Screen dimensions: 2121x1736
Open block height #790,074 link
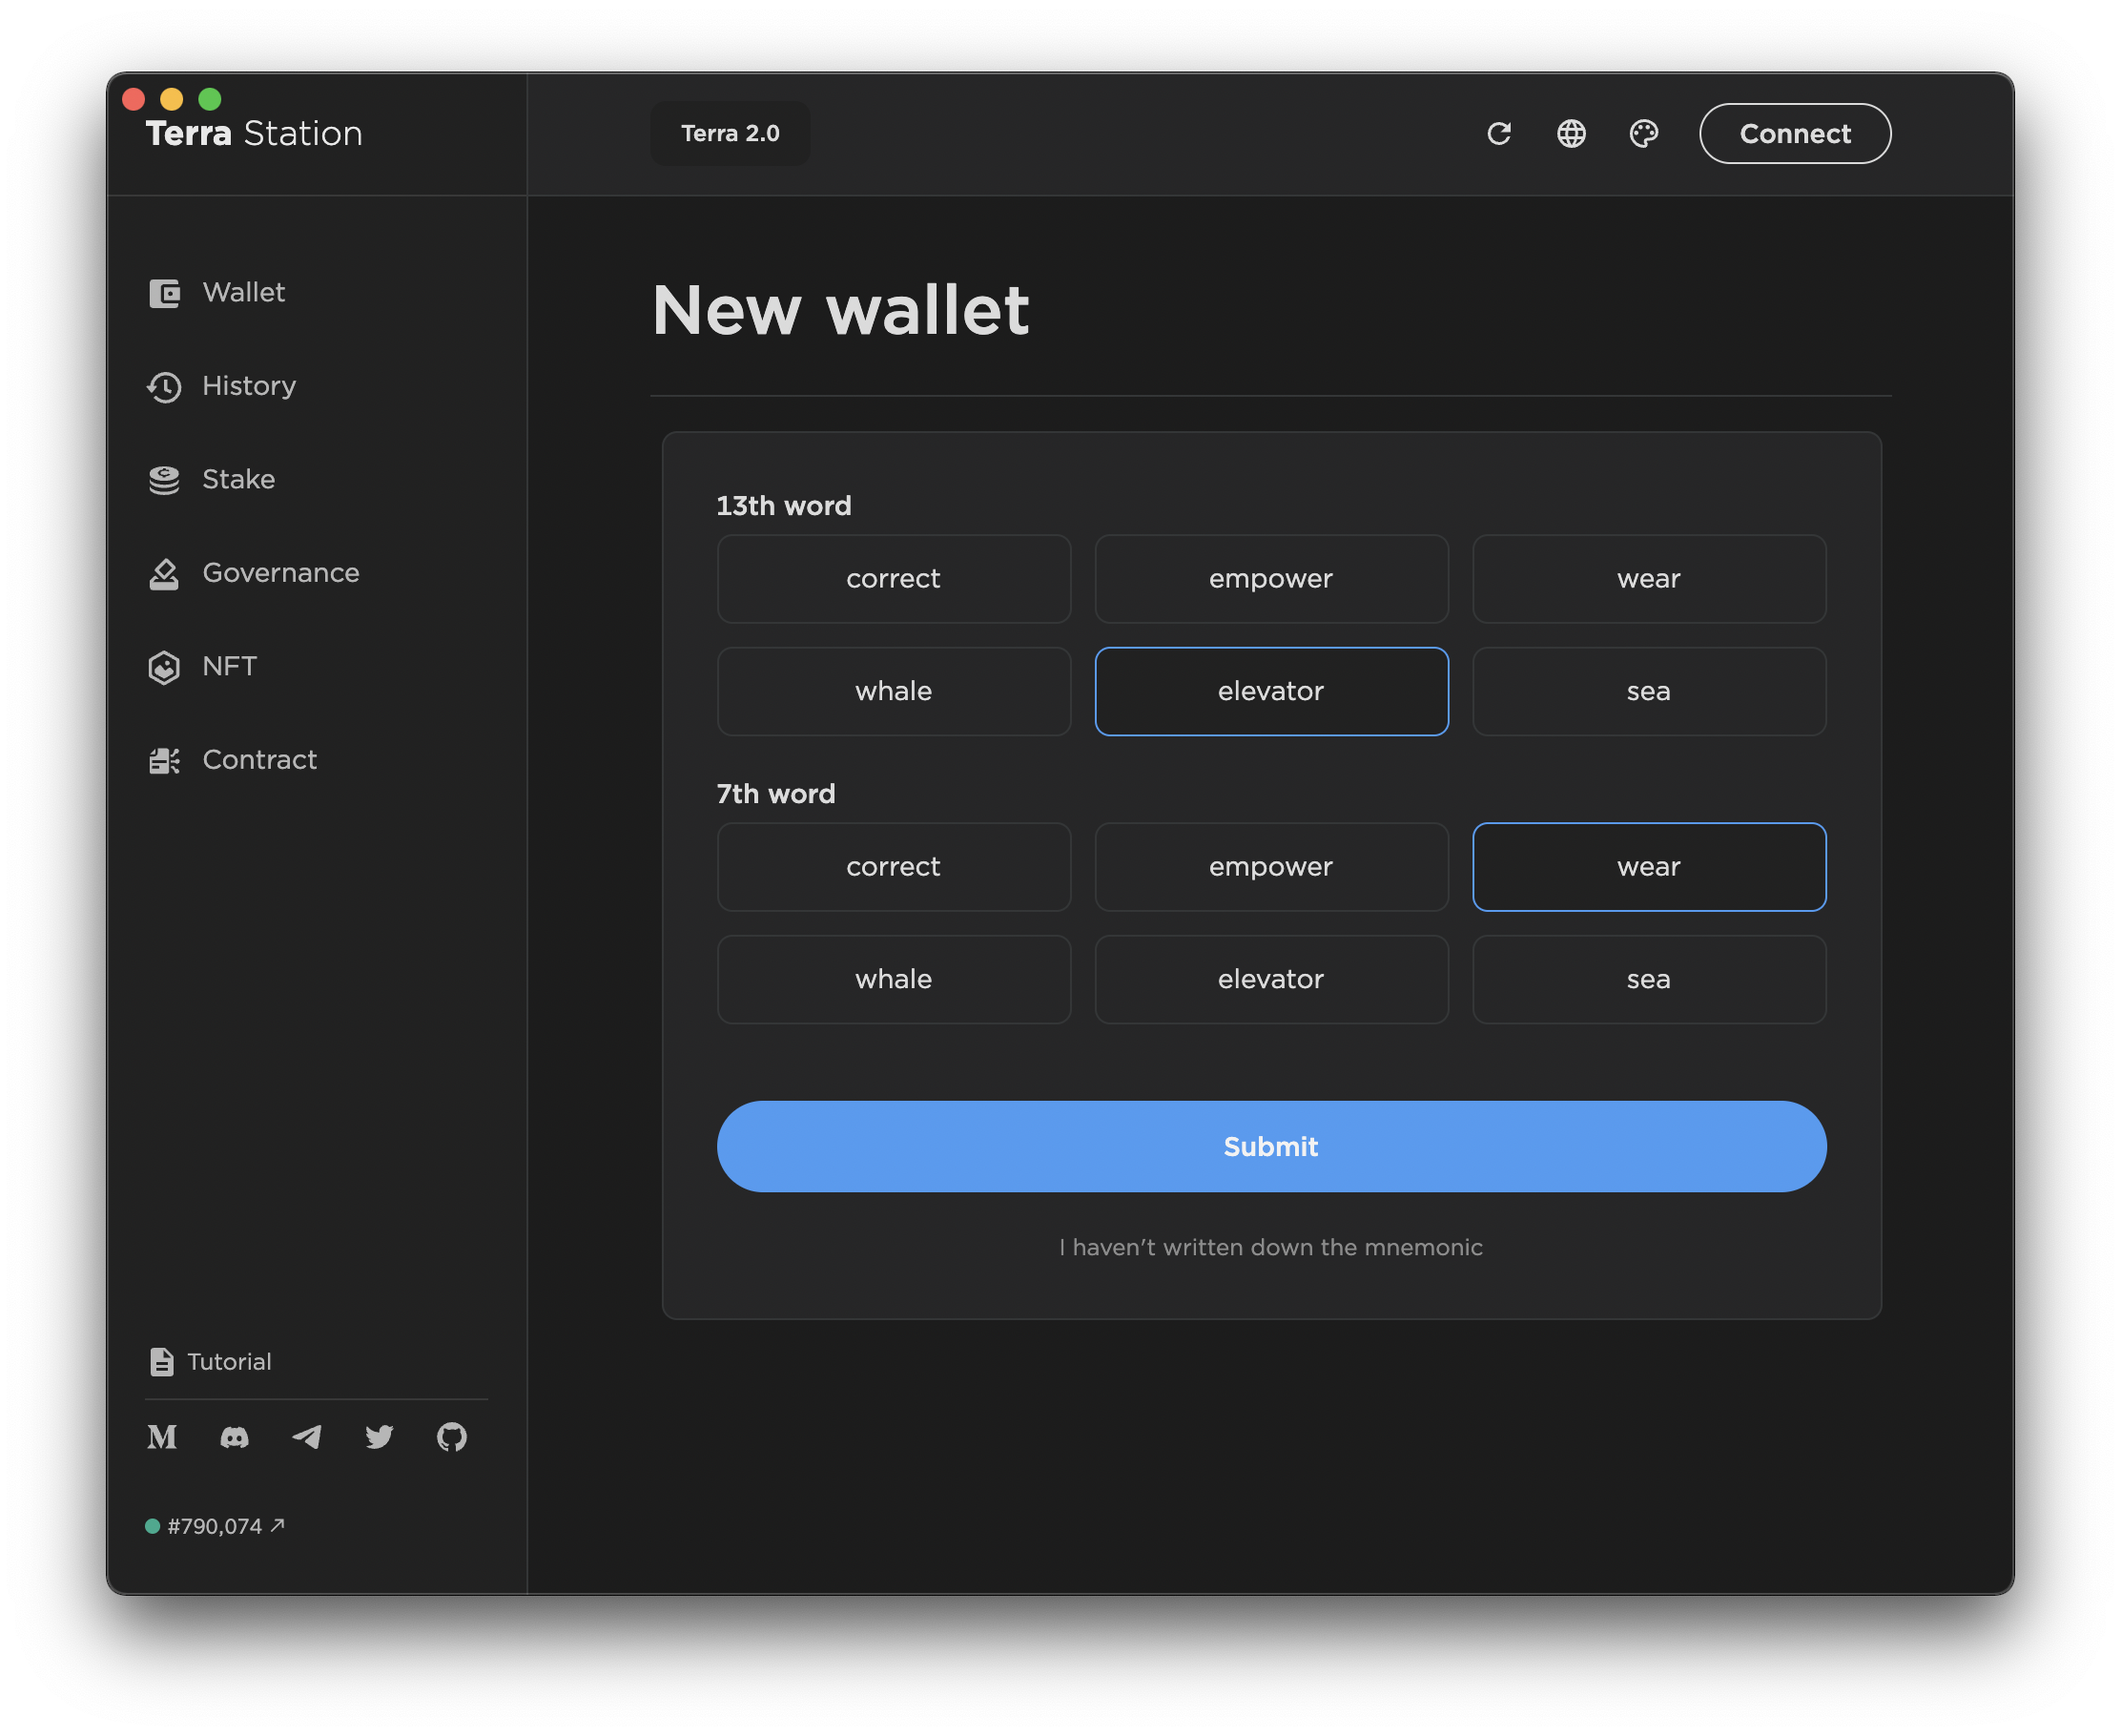(216, 1526)
